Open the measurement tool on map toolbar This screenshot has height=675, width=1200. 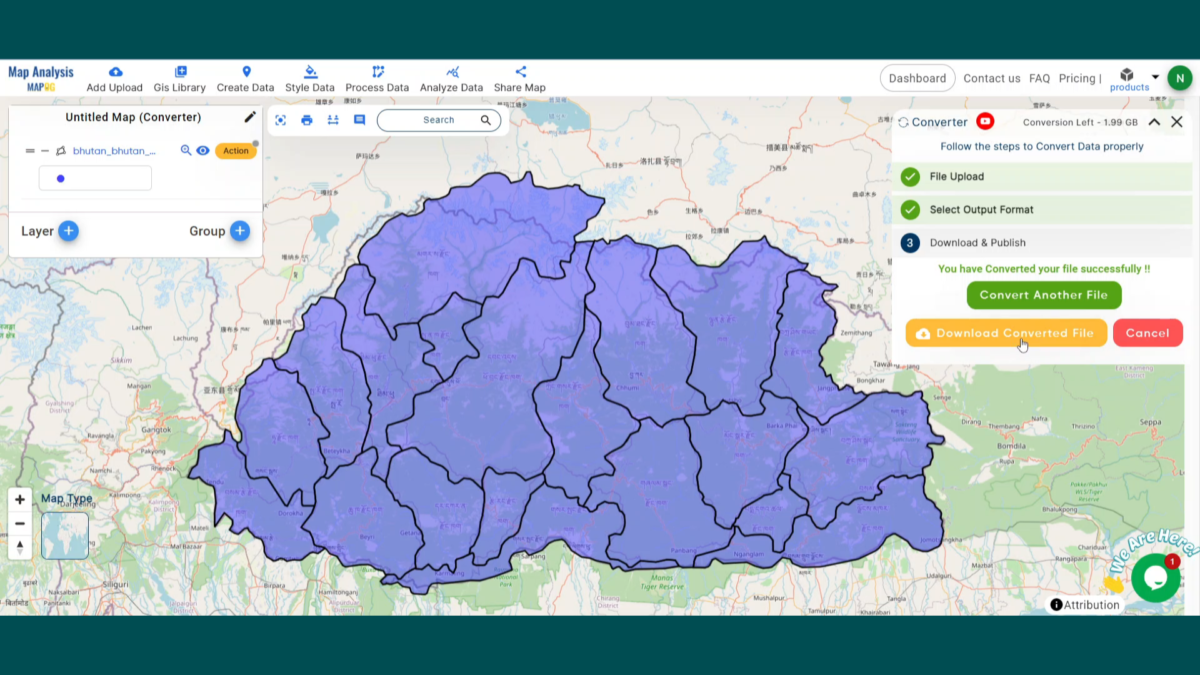[x=332, y=120]
